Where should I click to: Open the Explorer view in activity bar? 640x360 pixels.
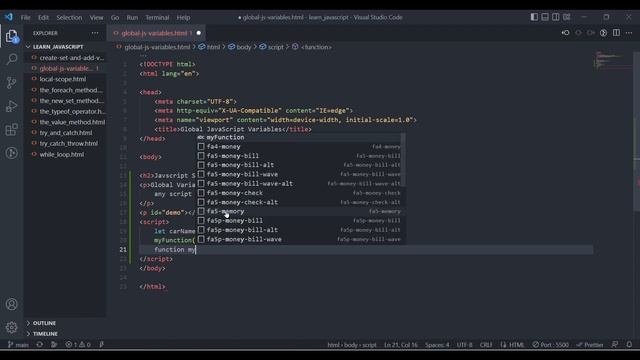[x=11, y=36]
